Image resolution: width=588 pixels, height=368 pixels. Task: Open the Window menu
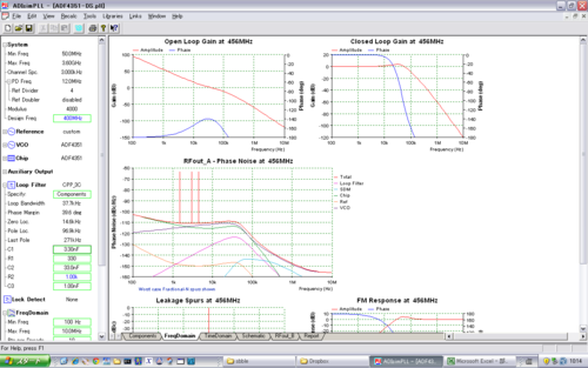point(157,16)
